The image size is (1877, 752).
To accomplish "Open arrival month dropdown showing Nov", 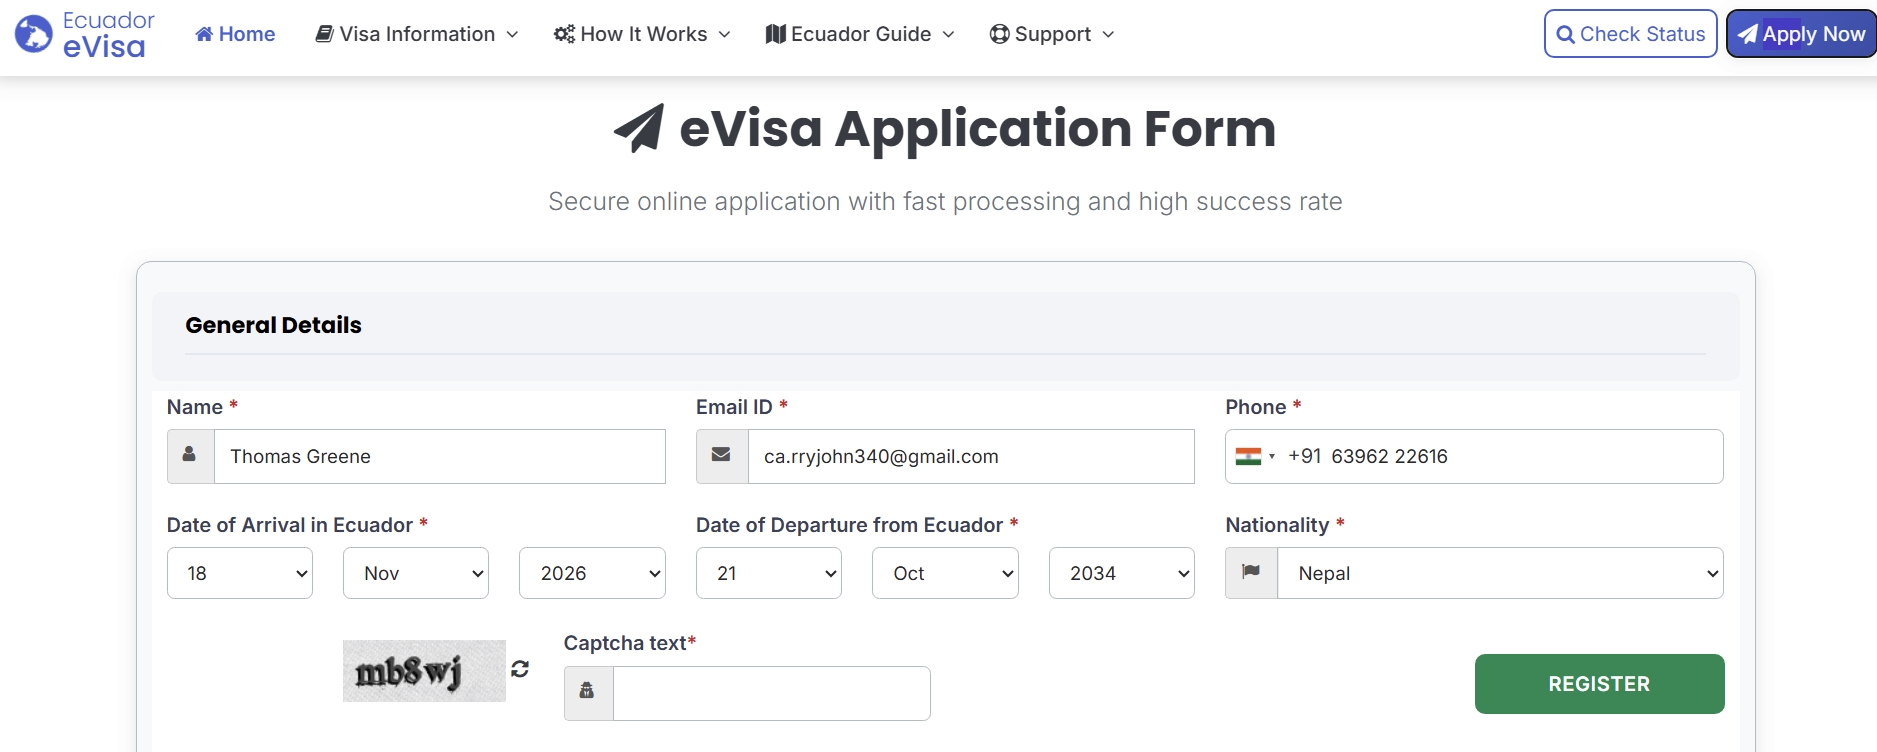I will [x=416, y=573].
